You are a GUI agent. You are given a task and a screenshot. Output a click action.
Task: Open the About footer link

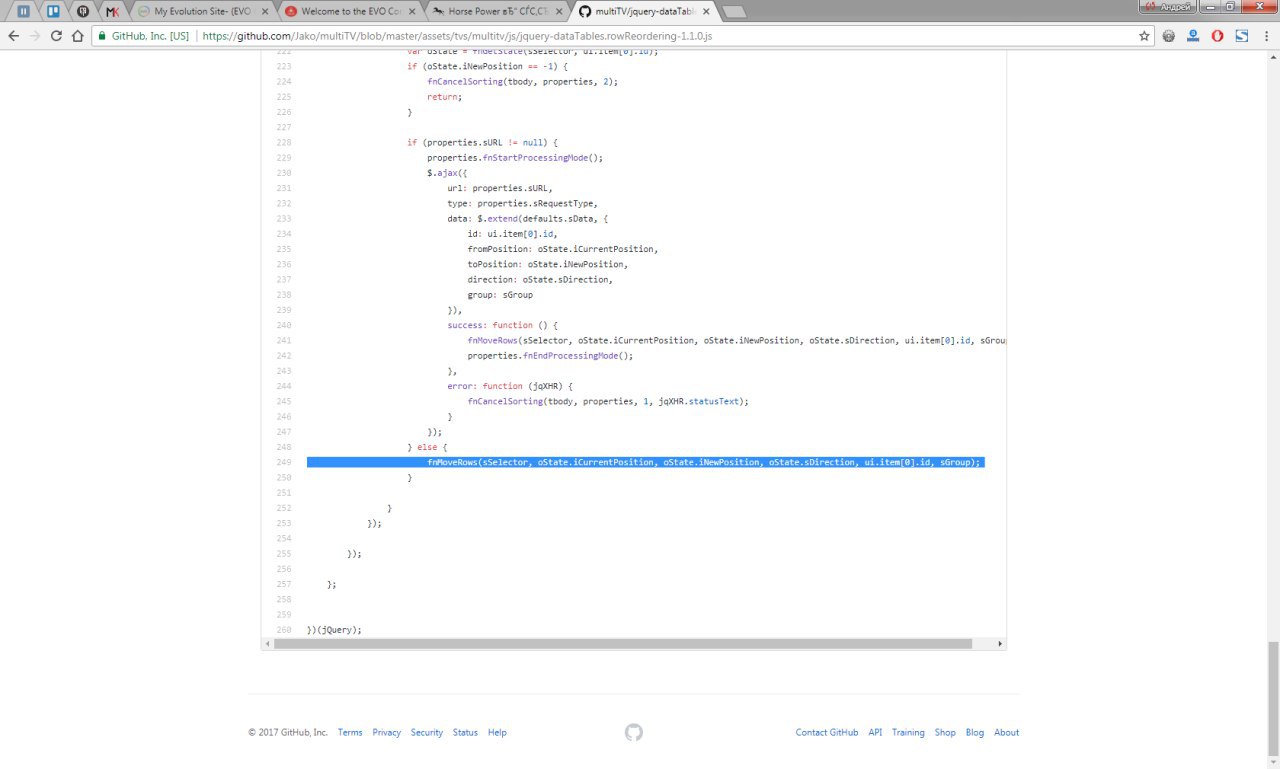point(1007,732)
